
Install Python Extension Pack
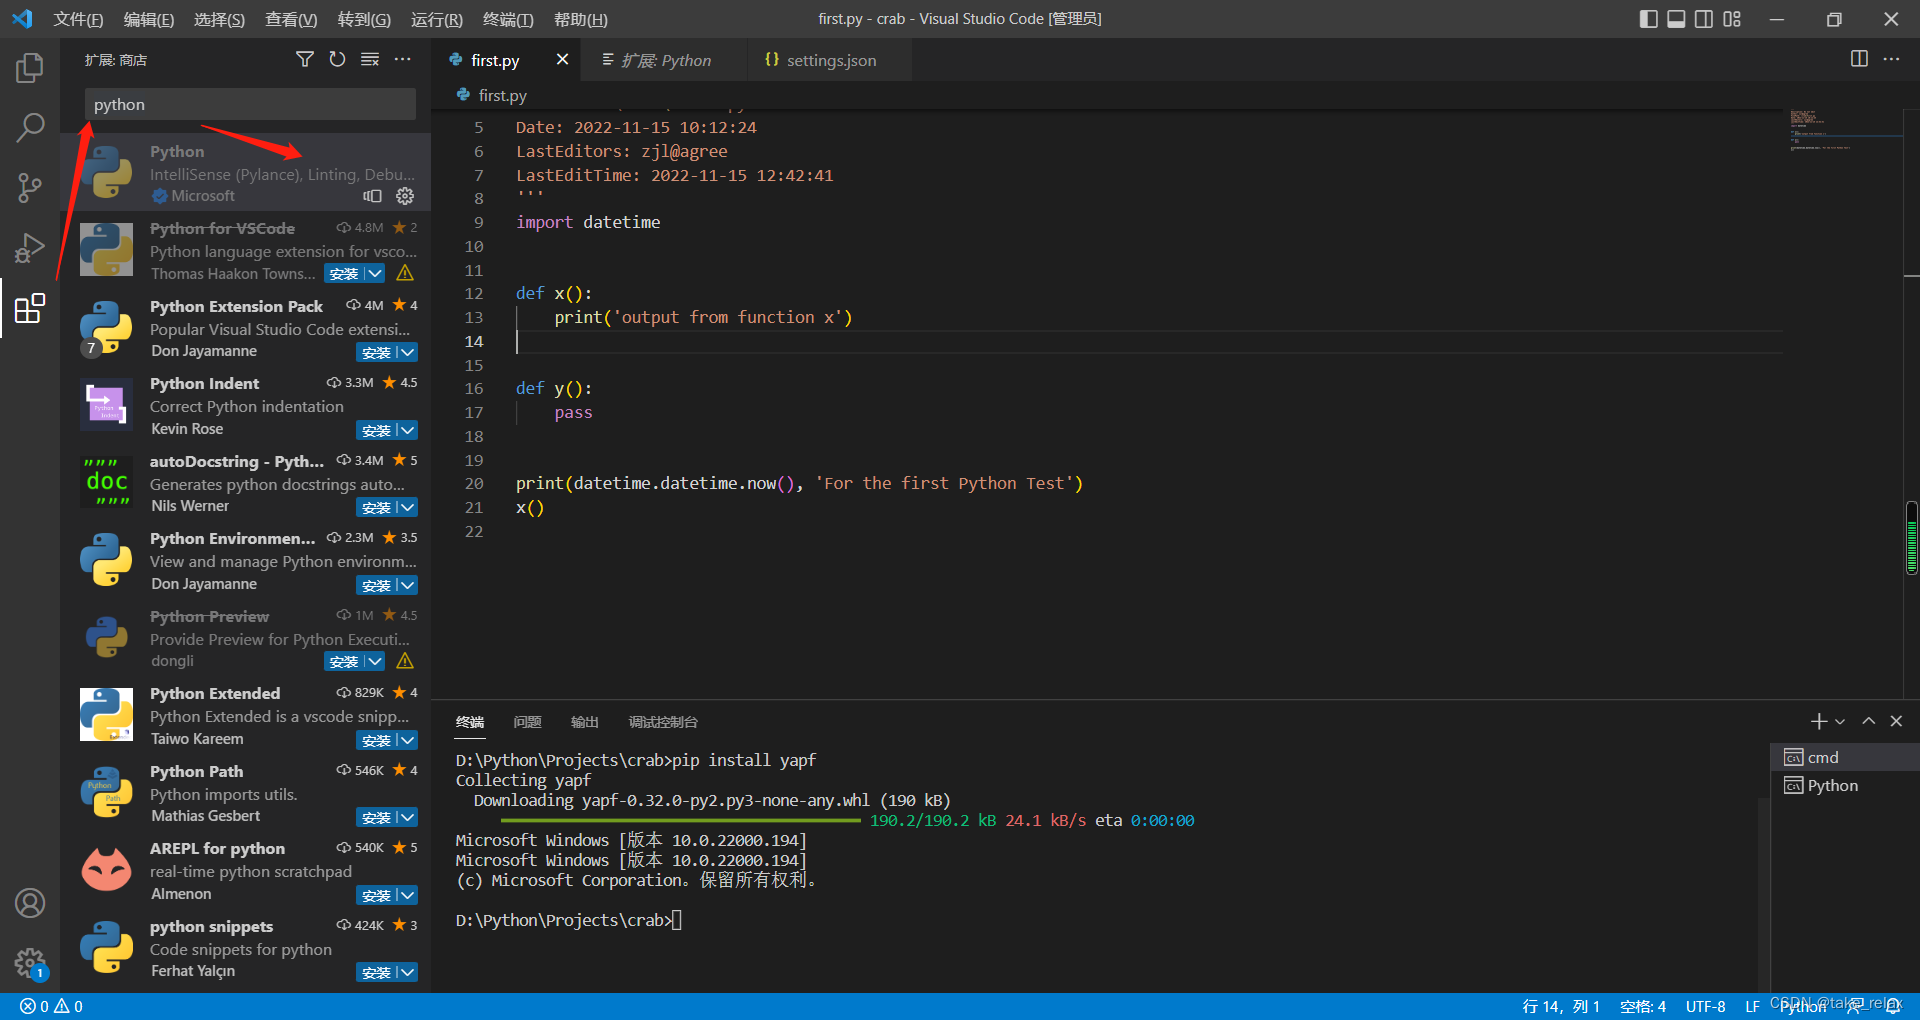coord(376,352)
